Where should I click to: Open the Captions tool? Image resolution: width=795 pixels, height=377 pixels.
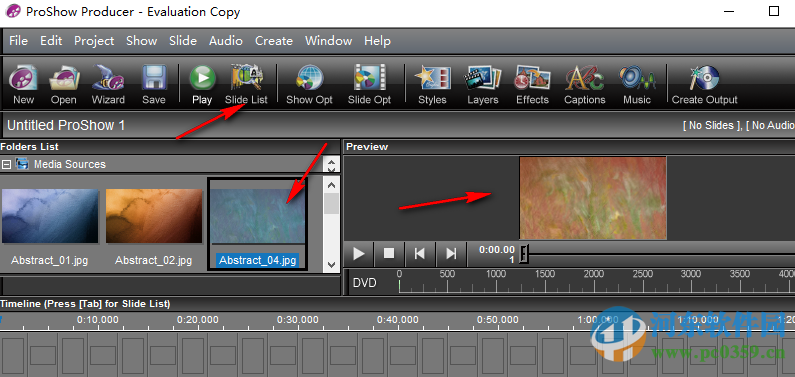[x=585, y=85]
